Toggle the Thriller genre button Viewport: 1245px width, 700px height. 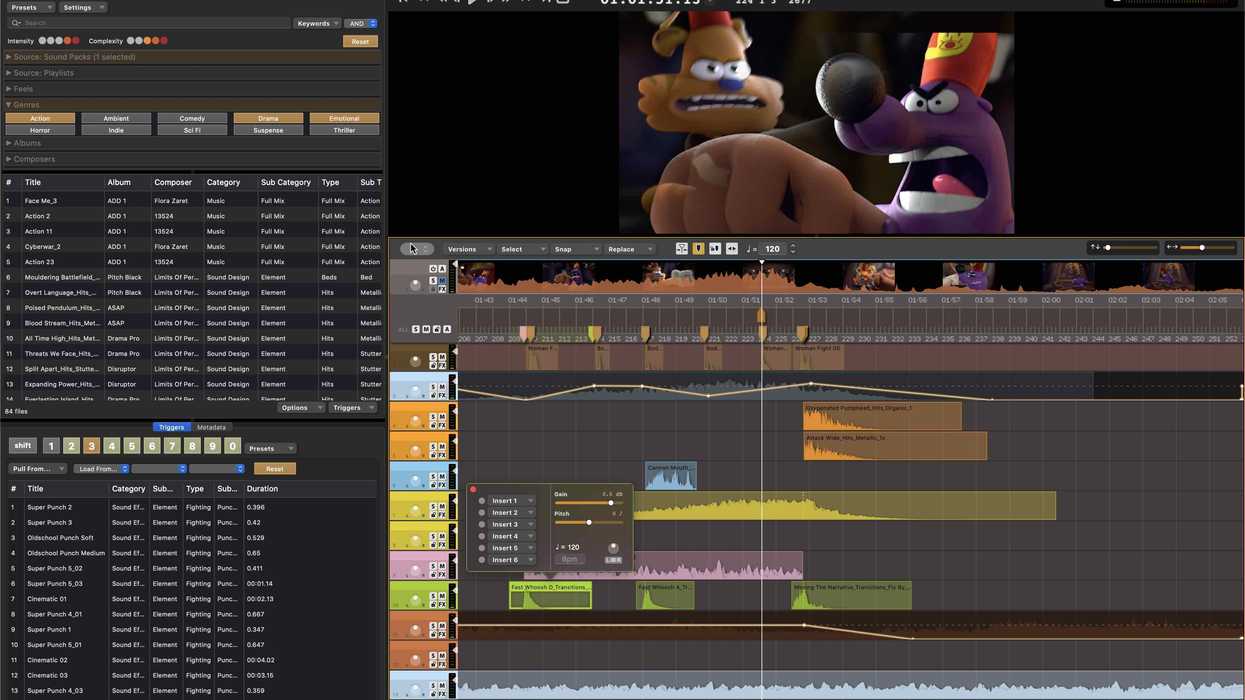point(344,130)
